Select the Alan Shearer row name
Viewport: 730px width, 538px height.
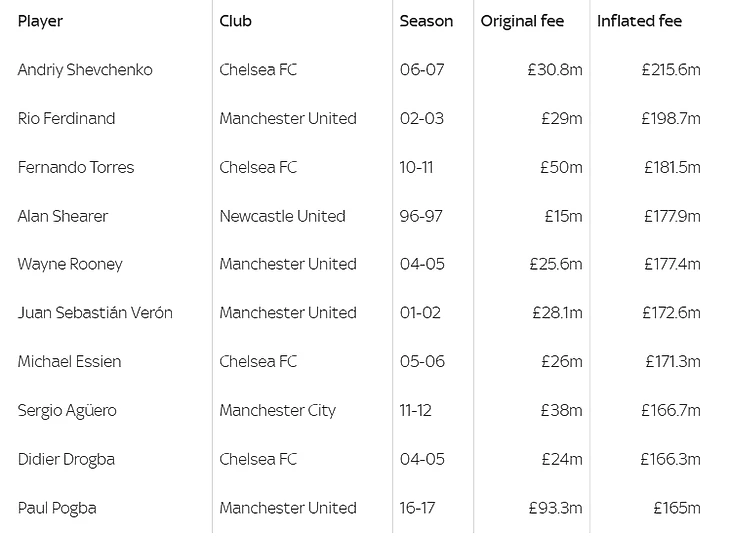click(x=63, y=216)
